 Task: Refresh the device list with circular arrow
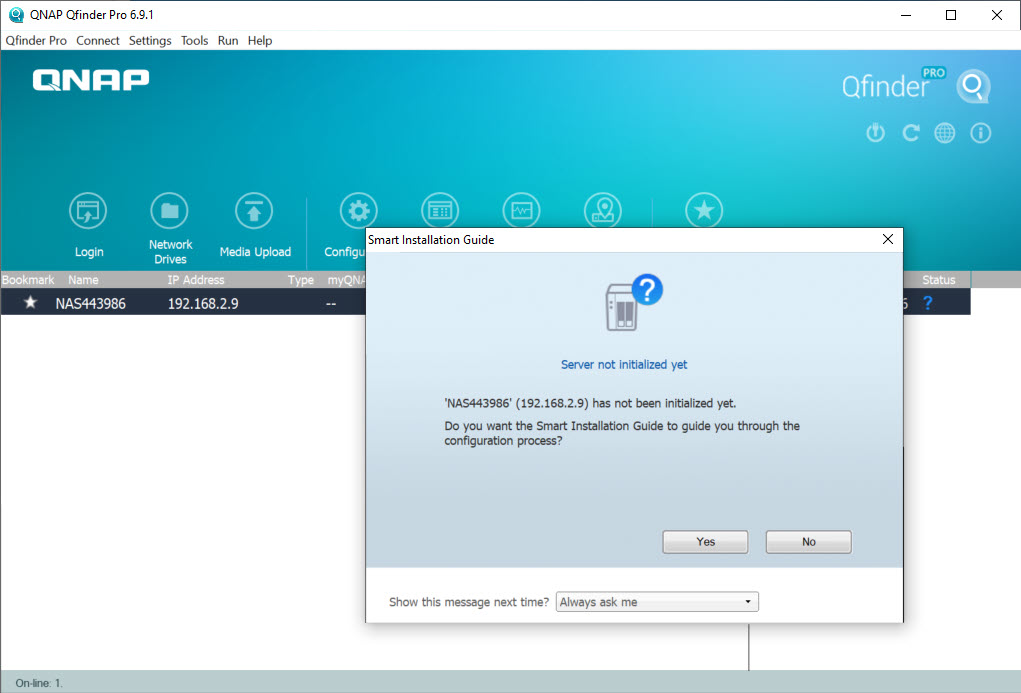[910, 133]
